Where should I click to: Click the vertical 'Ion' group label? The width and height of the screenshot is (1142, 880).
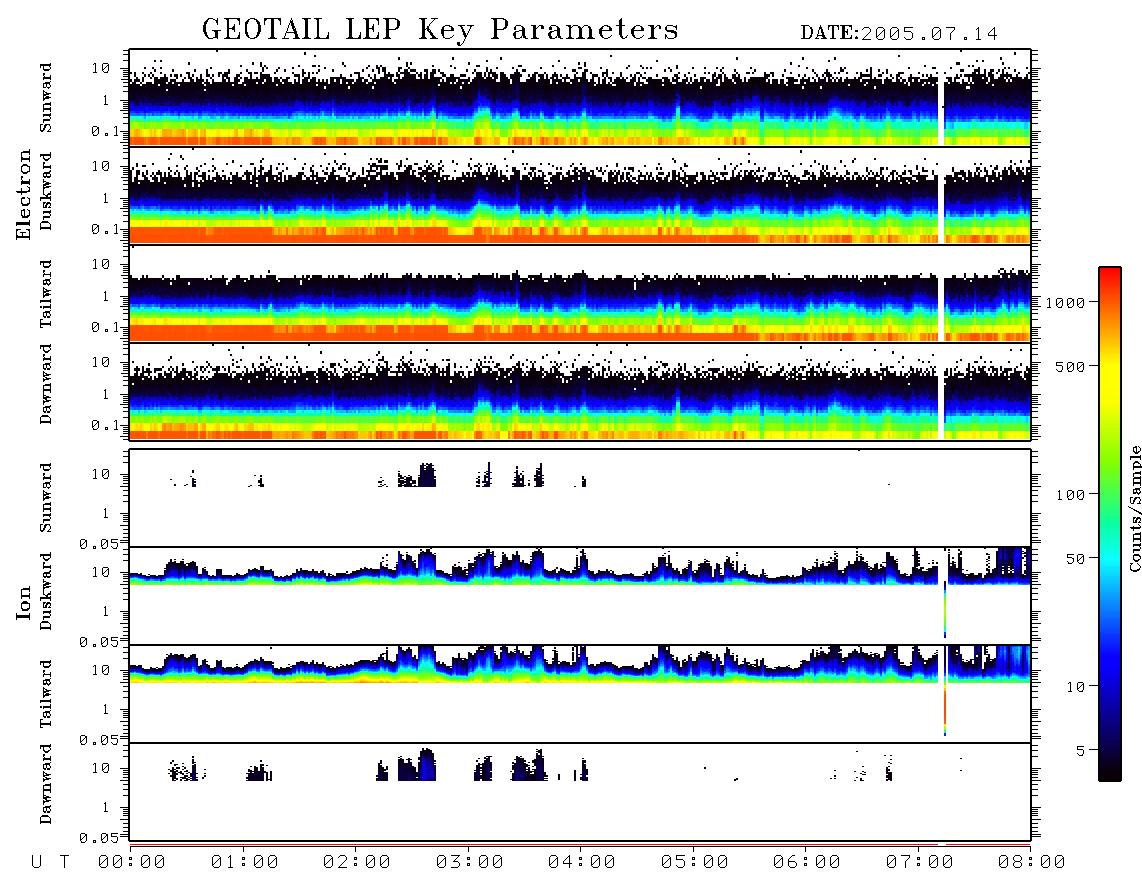point(23,602)
